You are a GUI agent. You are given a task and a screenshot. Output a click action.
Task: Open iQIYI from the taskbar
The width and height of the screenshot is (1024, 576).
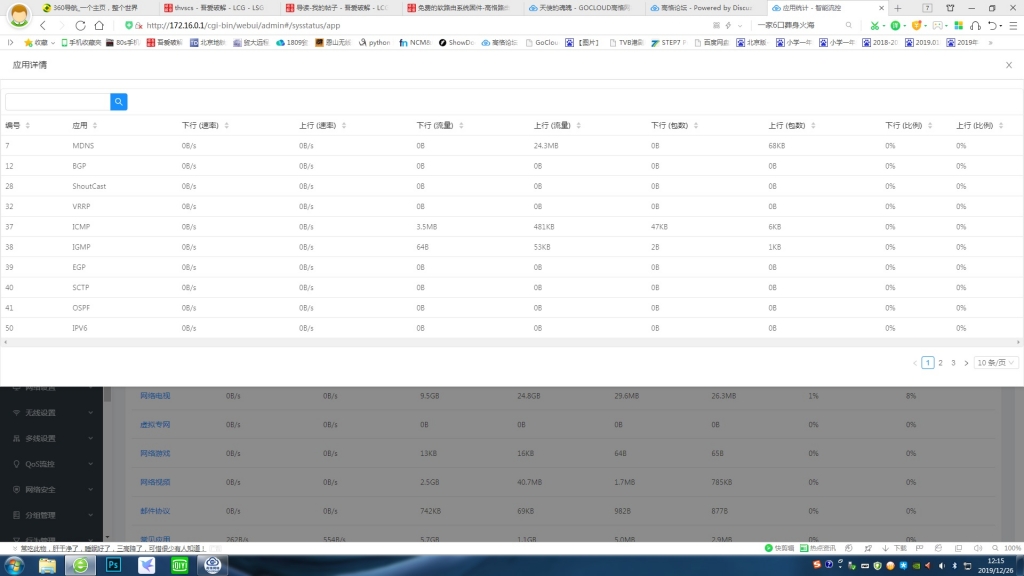pos(180,565)
